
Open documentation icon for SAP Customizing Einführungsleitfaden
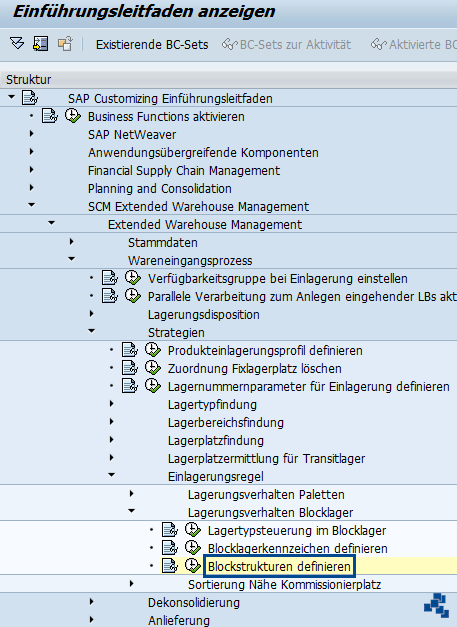pos(30,98)
